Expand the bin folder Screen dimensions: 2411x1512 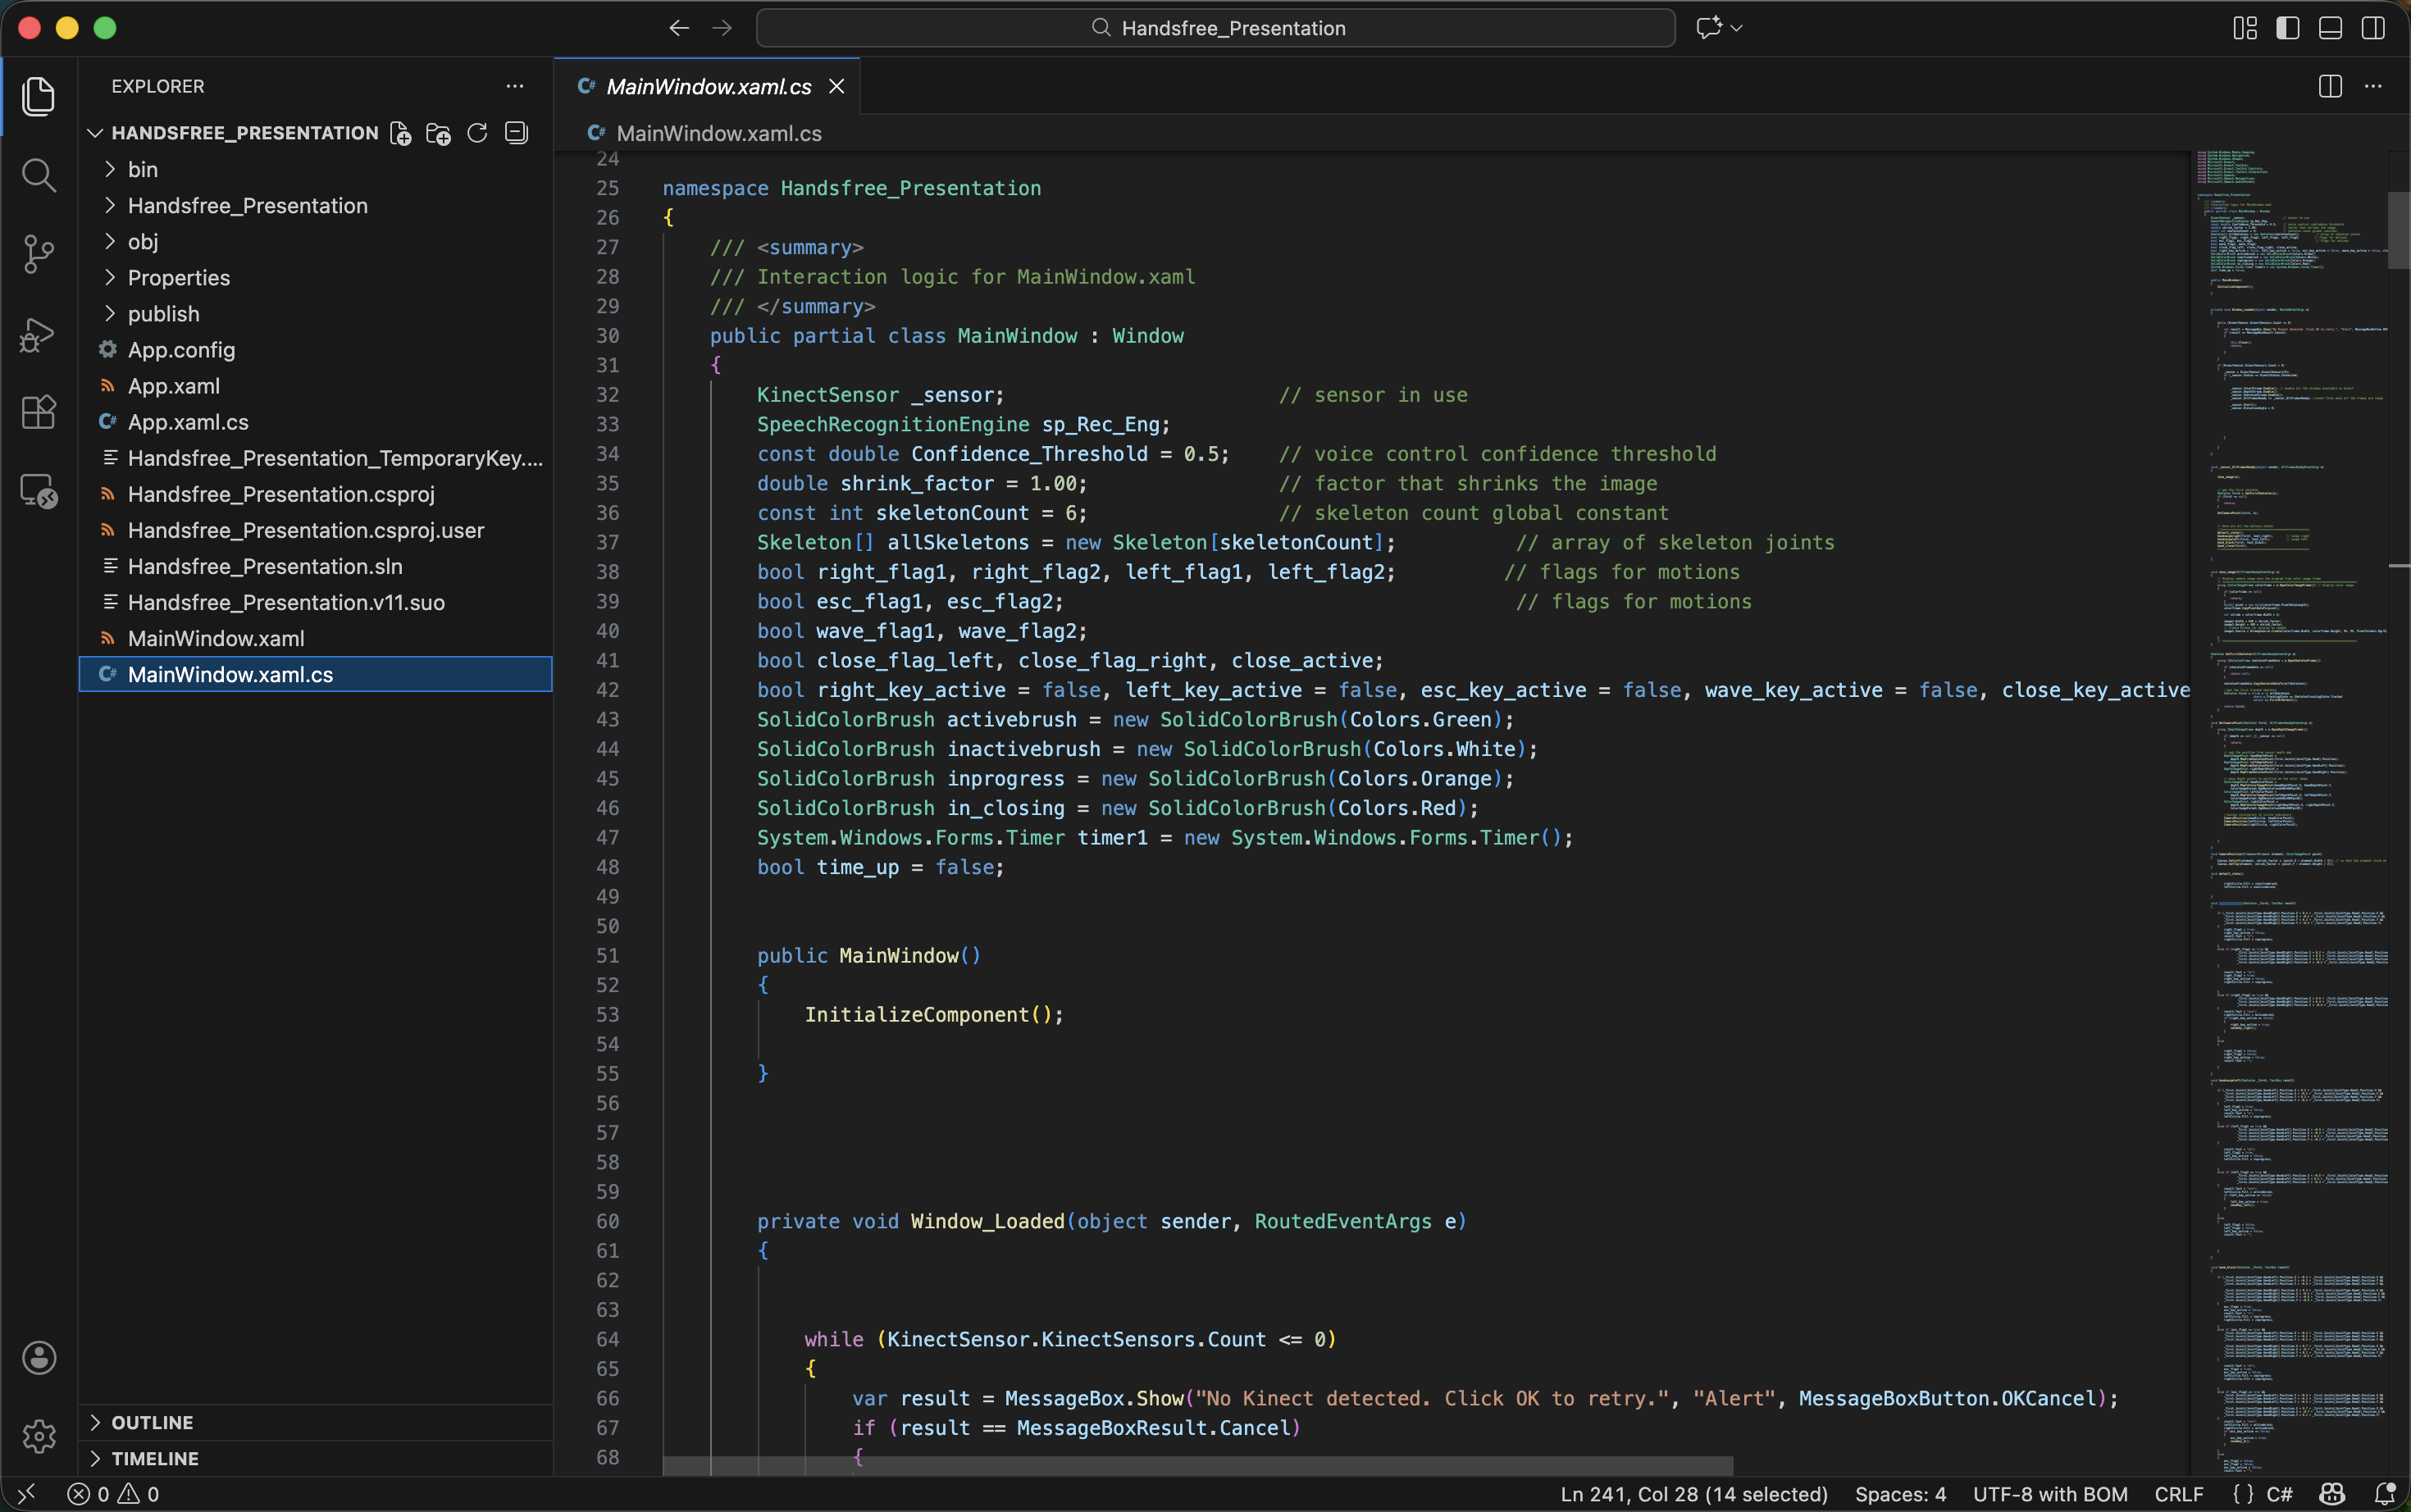point(143,169)
